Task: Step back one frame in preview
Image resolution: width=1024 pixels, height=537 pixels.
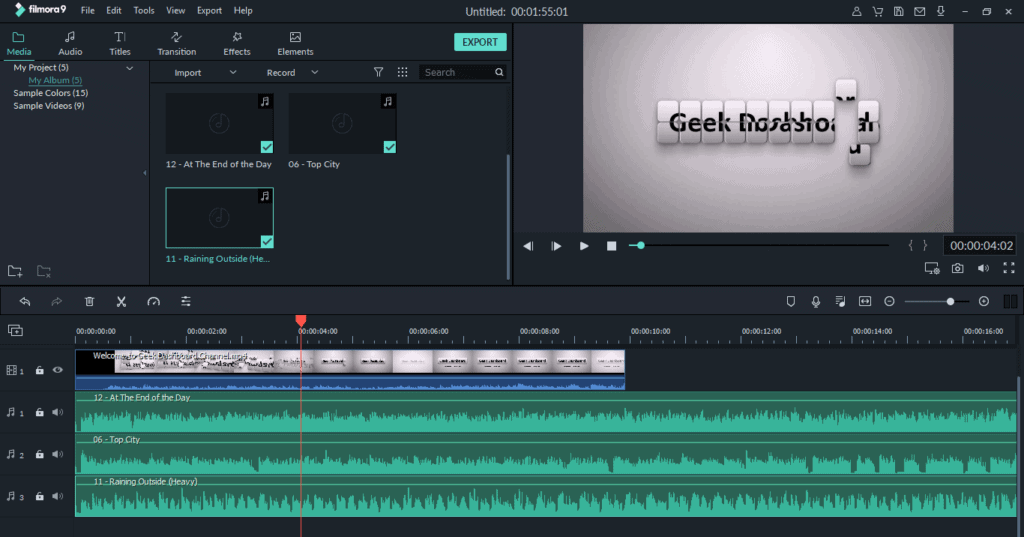Action: pyautogui.click(x=528, y=246)
